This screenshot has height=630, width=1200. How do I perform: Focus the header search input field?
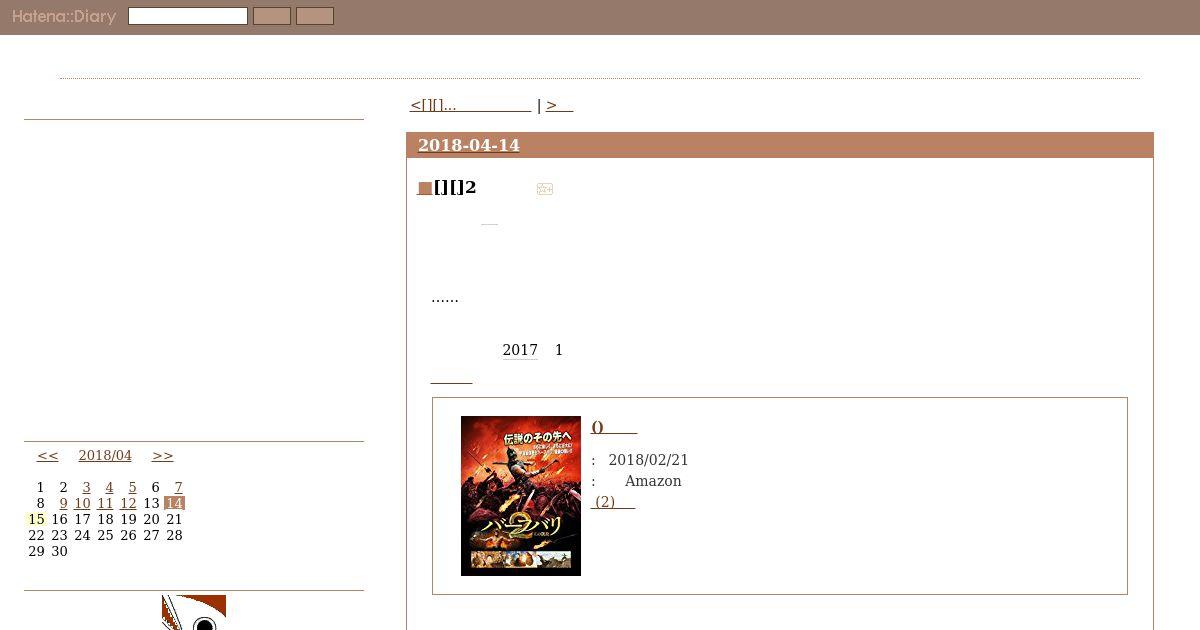click(x=188, y=16)
